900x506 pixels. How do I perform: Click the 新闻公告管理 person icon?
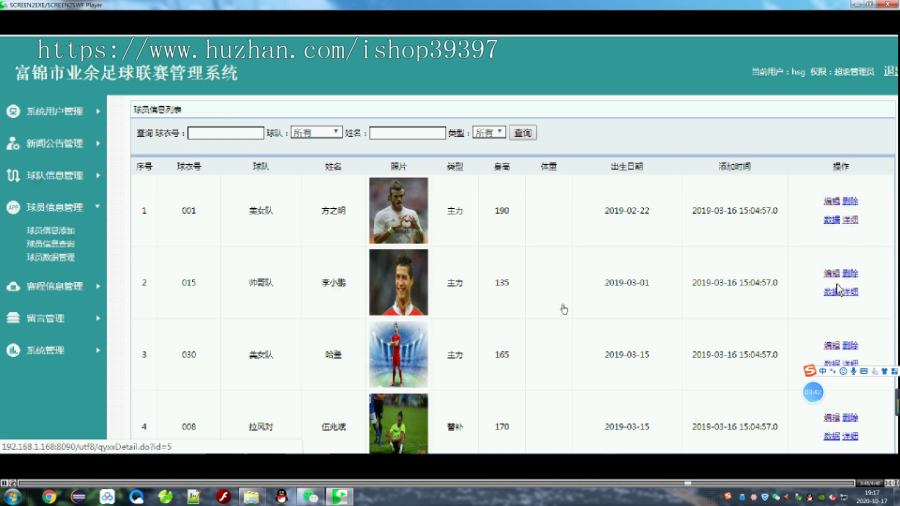(13, 143)
